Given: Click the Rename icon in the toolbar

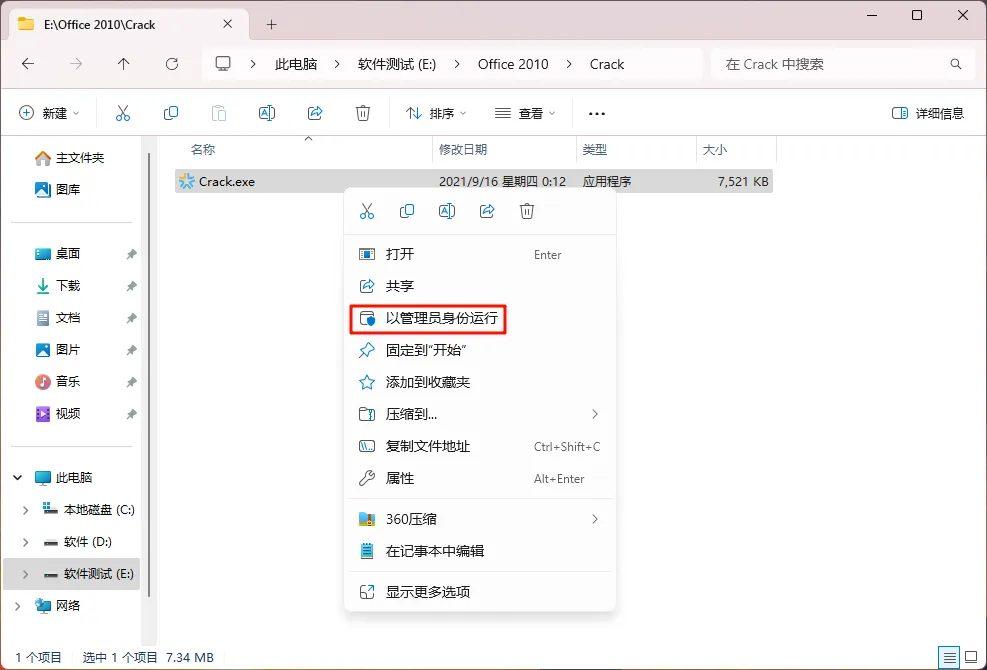Looking at the screenshot, I should [267, 113].
